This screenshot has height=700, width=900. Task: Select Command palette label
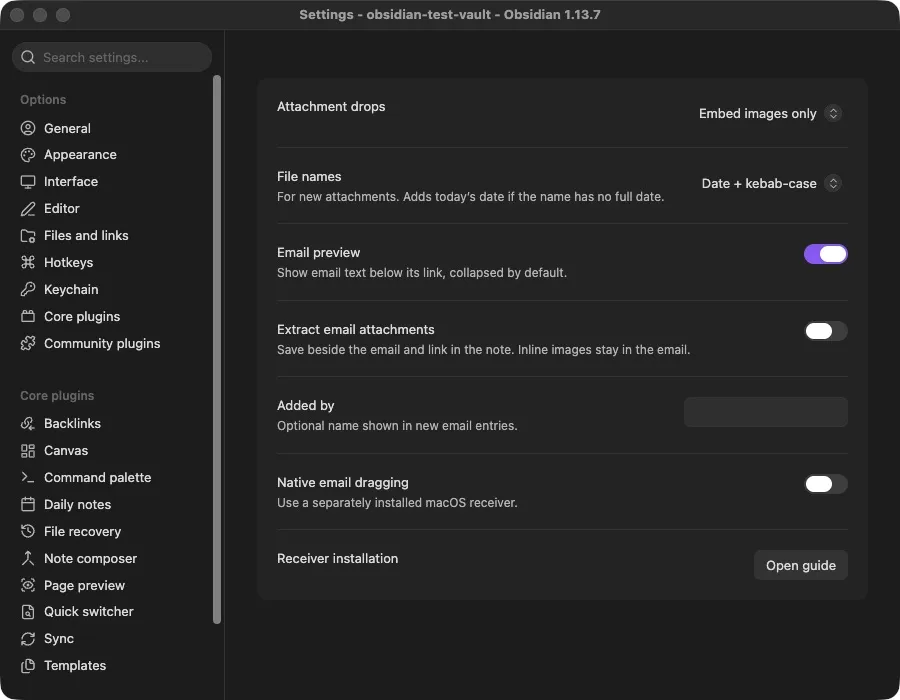tap(98, 477)
